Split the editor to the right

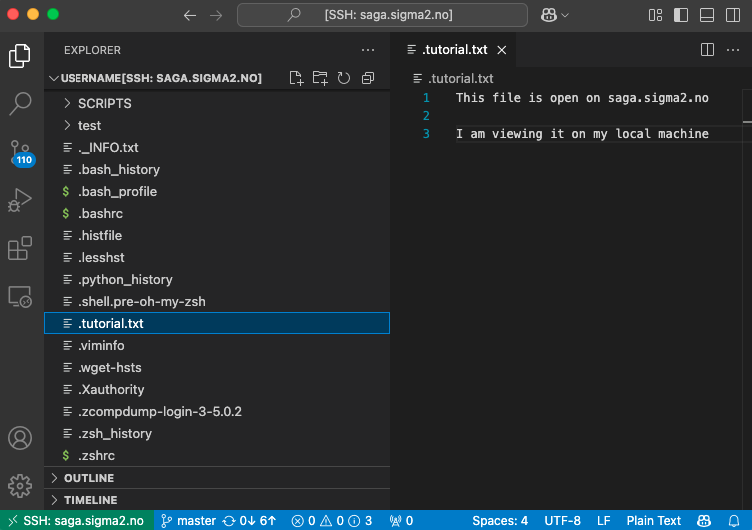(x=707, y=49)
